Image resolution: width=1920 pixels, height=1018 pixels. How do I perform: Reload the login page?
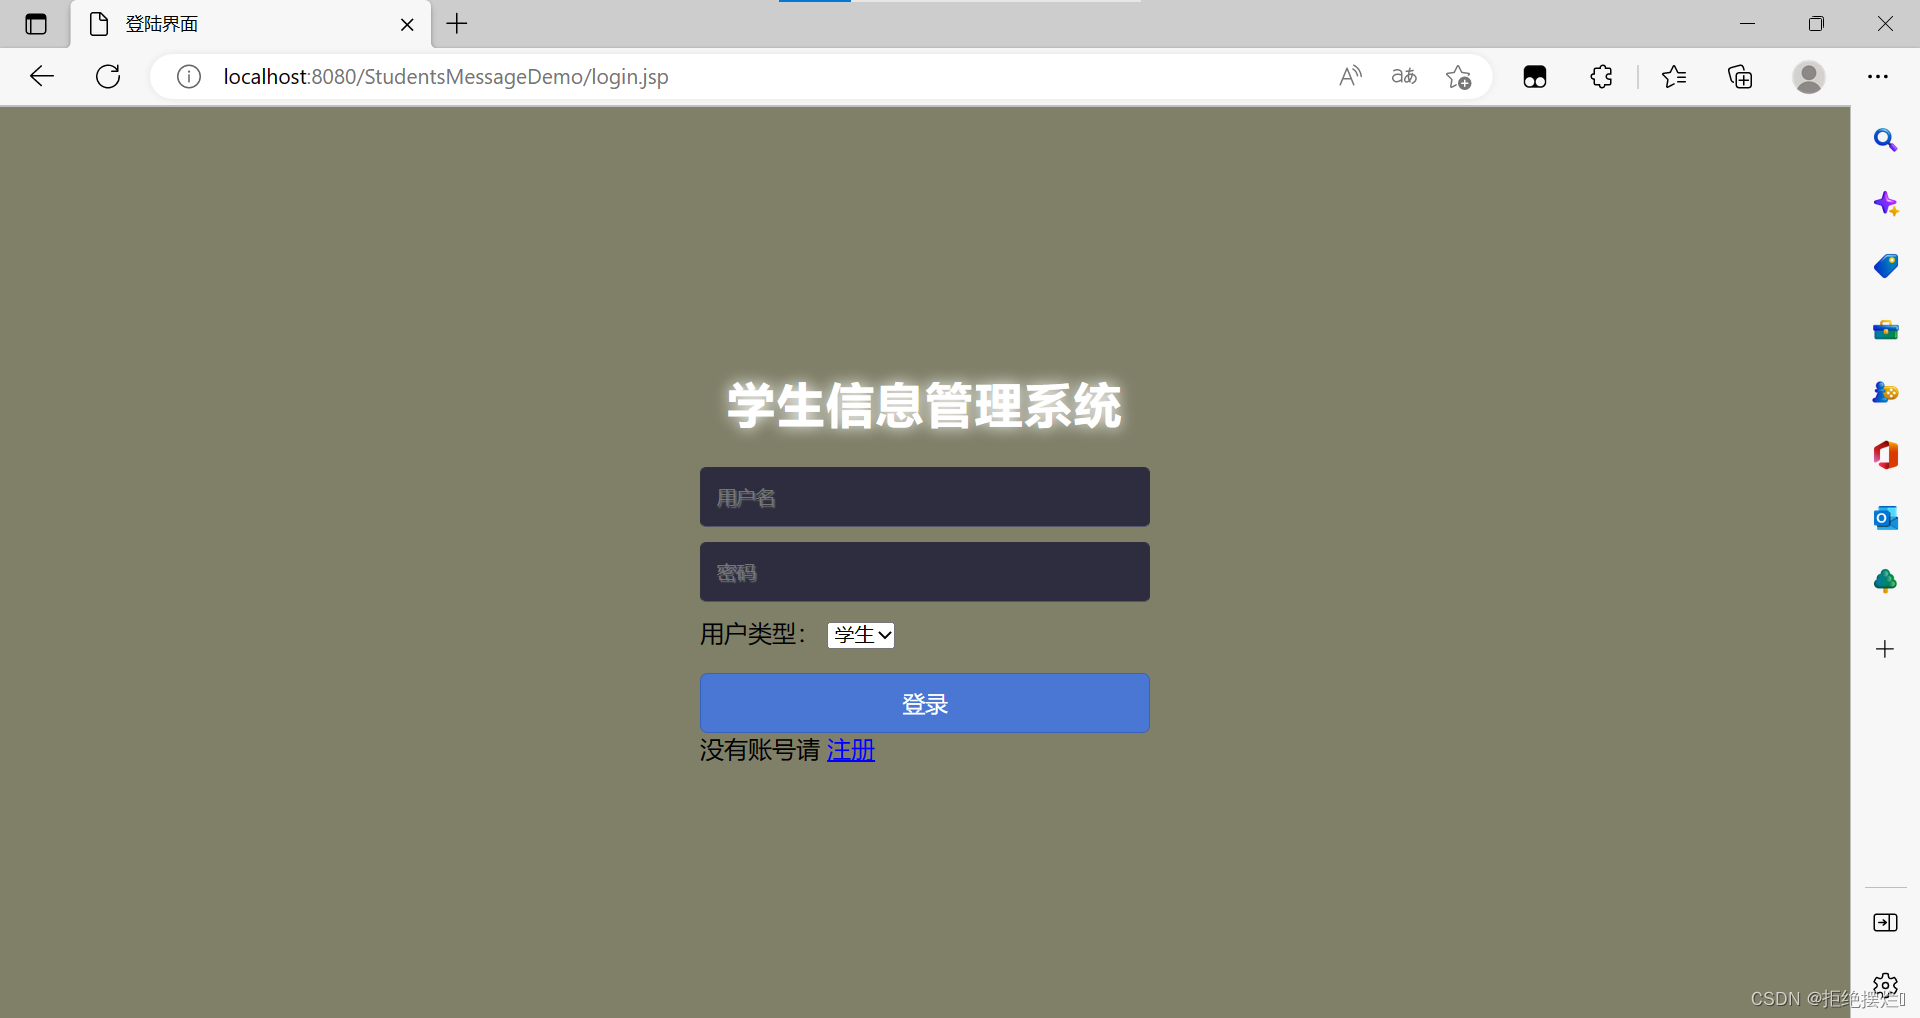[x=108, y=76]
